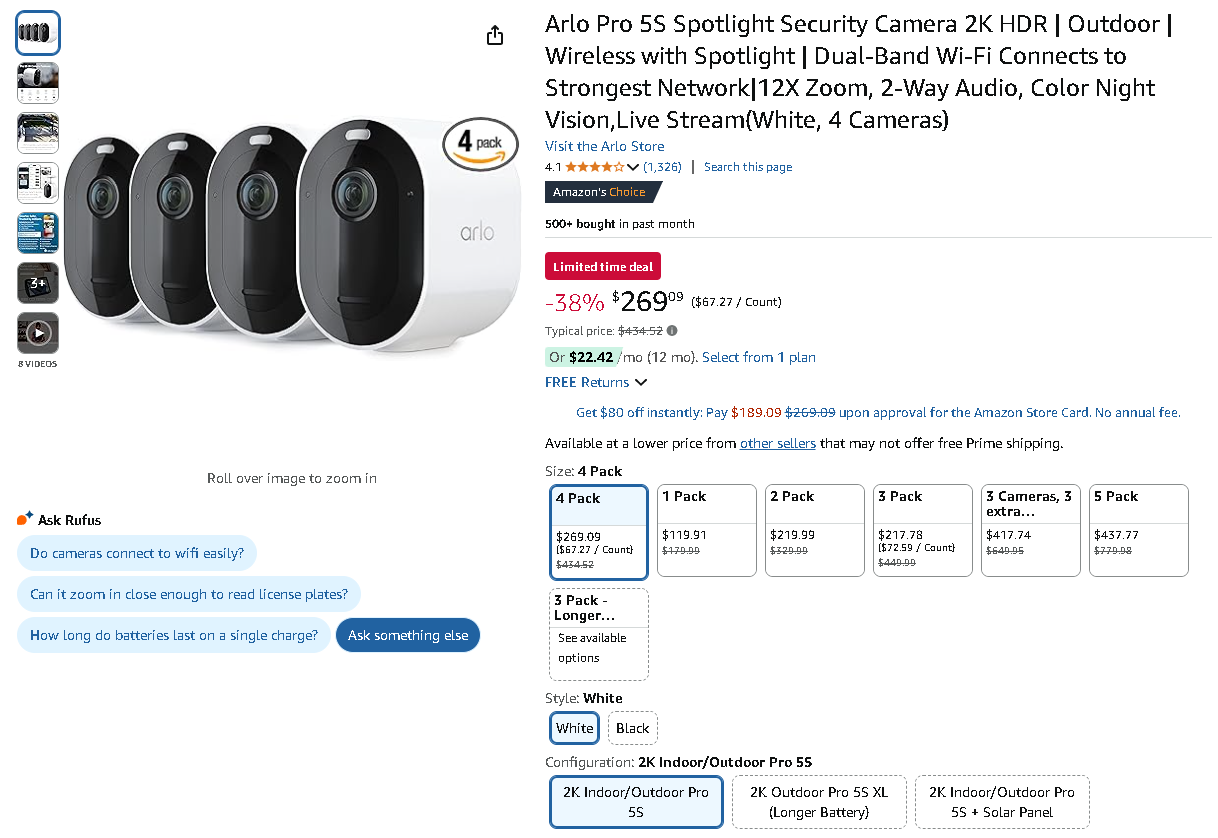Expand the 3 Pack Longer available options
Screen dimensions: 1218x838
599,634
